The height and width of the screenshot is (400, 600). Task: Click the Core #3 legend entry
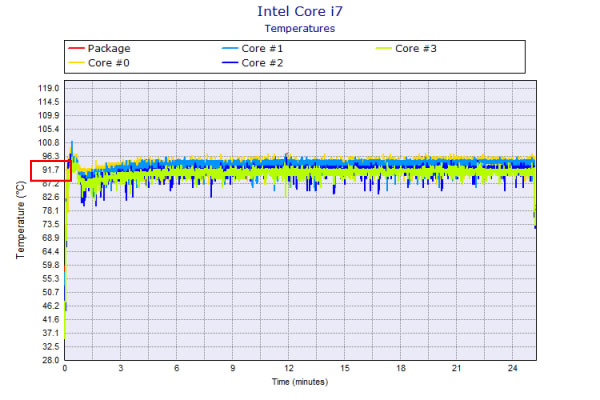coord(406,49)
